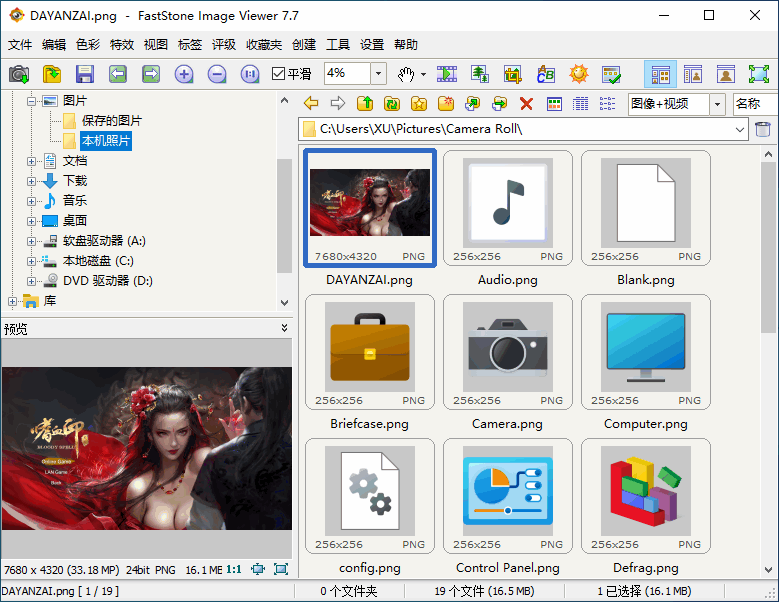This screenshot has height=602, width=779.
Task: Click the recycle bin icon beside path
Action: coord(763,129)
